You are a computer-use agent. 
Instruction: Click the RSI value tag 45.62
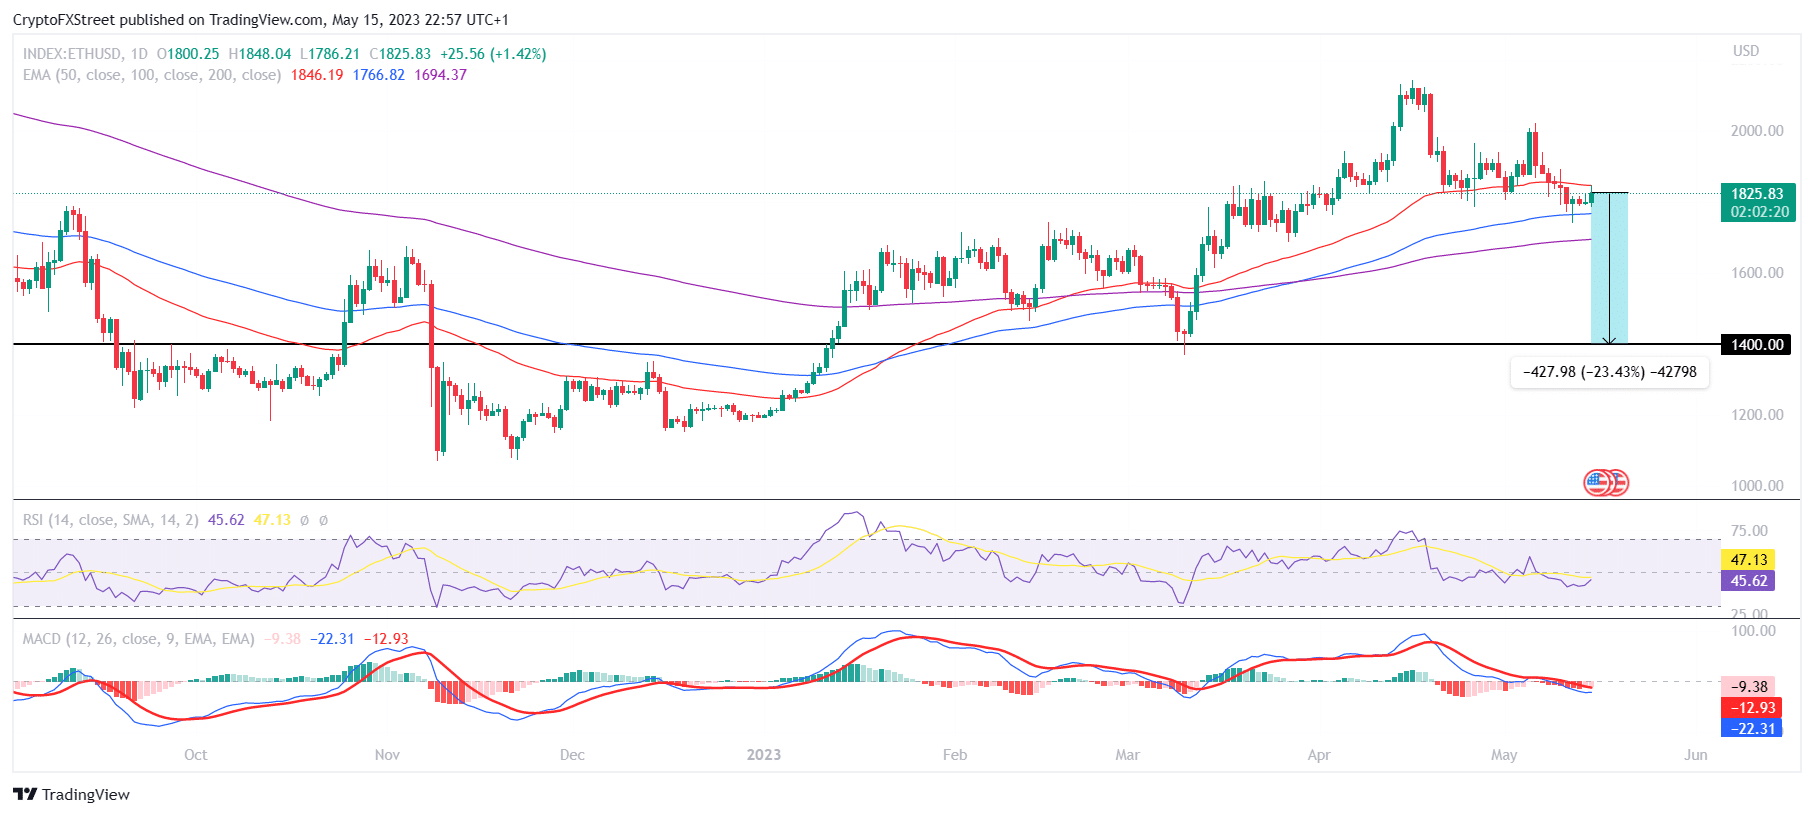pos(1748,581)
